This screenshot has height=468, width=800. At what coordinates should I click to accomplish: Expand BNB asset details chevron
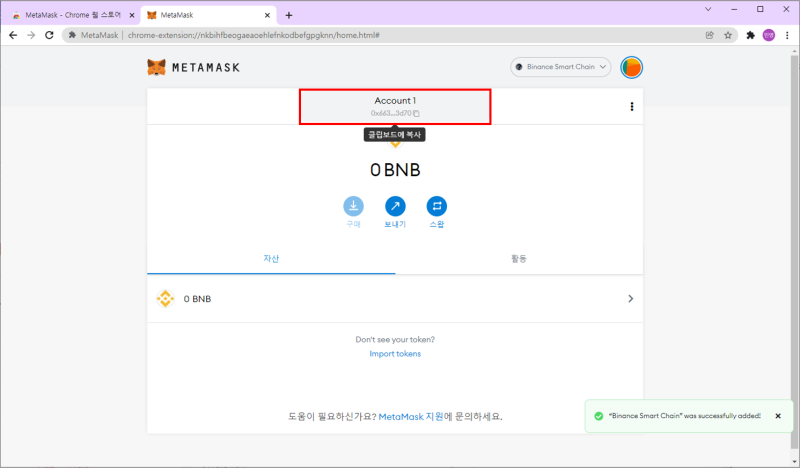tap(631, 299)
